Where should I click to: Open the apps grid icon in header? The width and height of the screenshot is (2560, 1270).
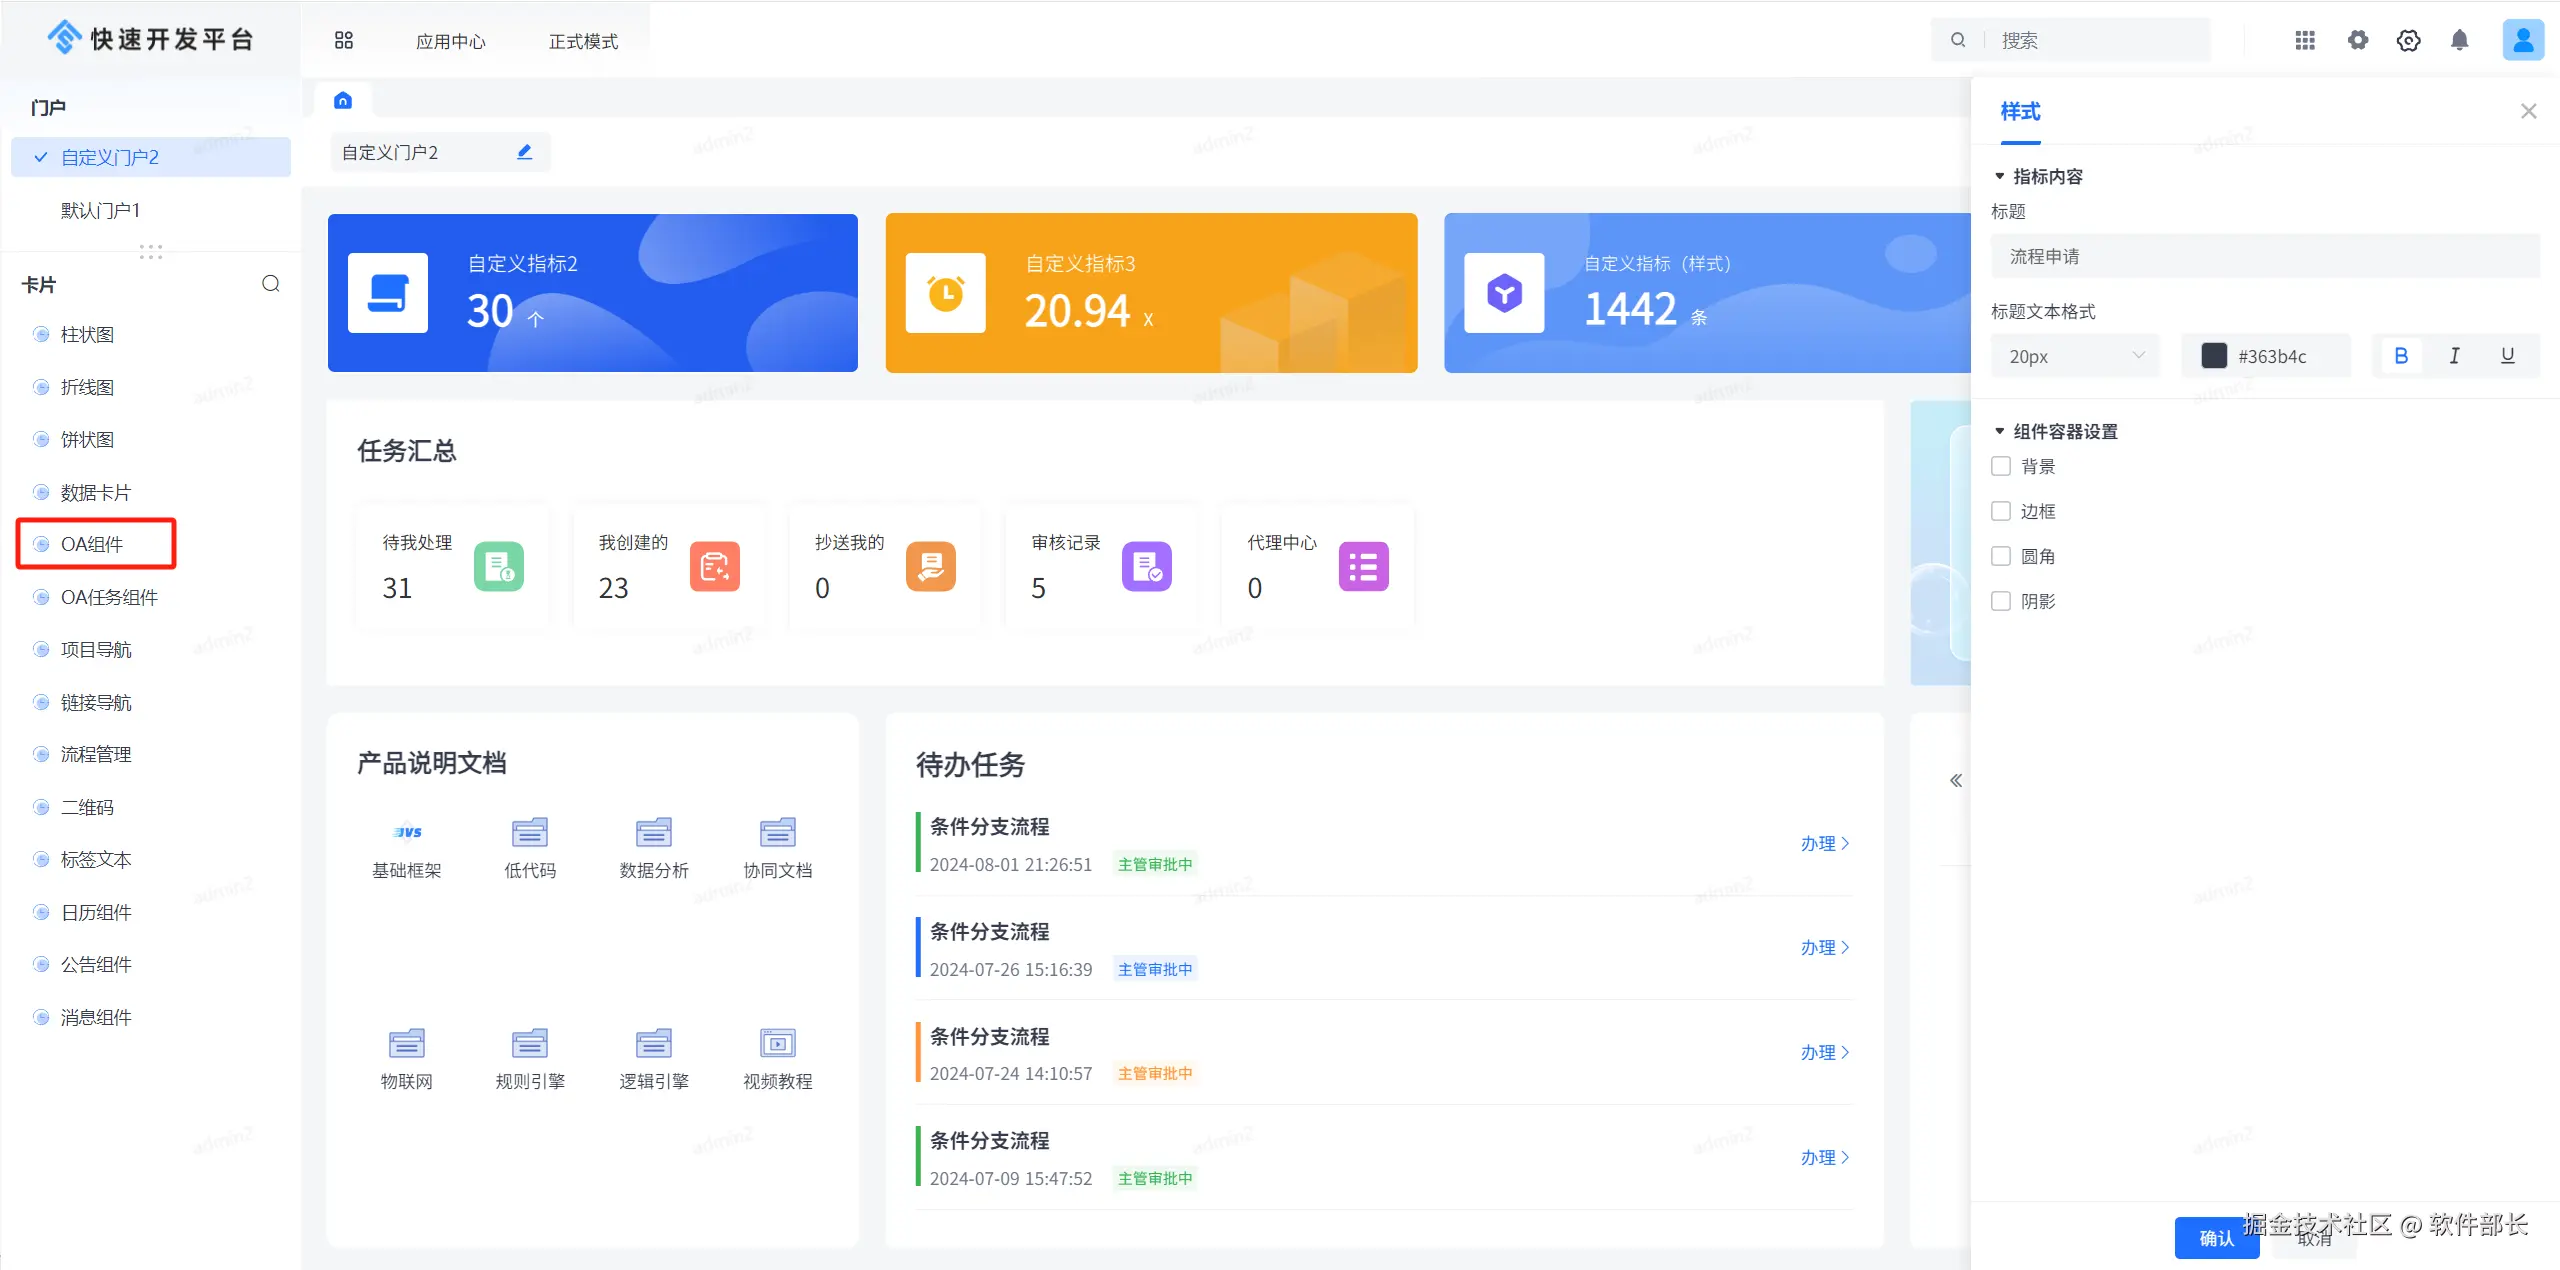coord(2304,40)
